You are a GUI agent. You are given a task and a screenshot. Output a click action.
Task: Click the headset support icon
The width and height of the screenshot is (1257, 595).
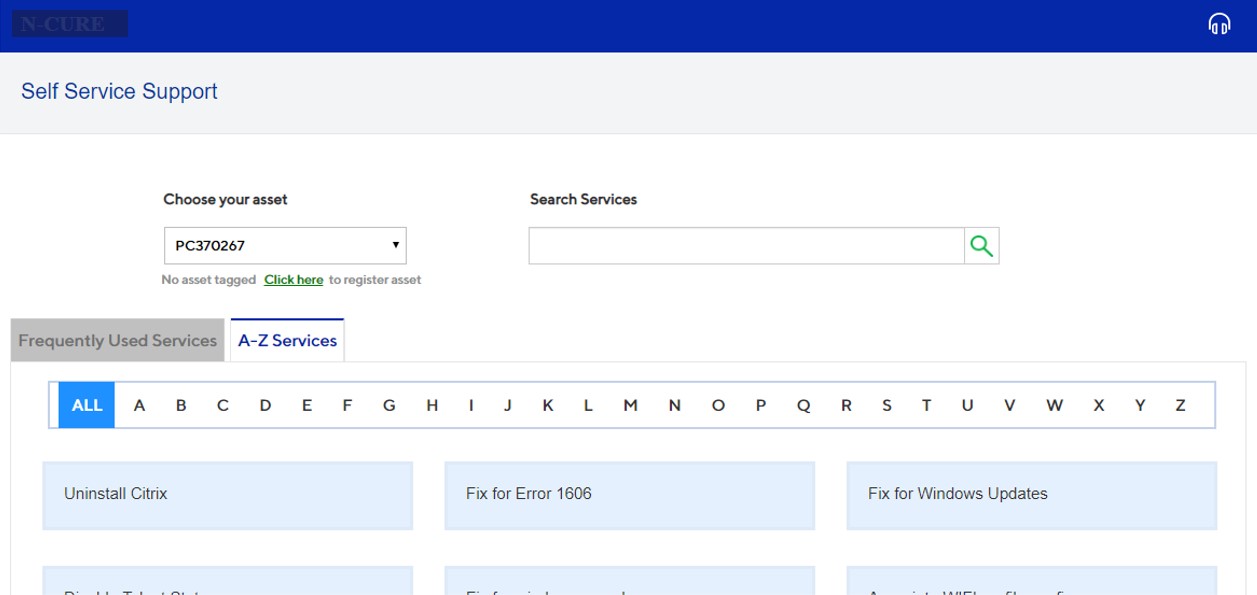tap(1219, 25)
